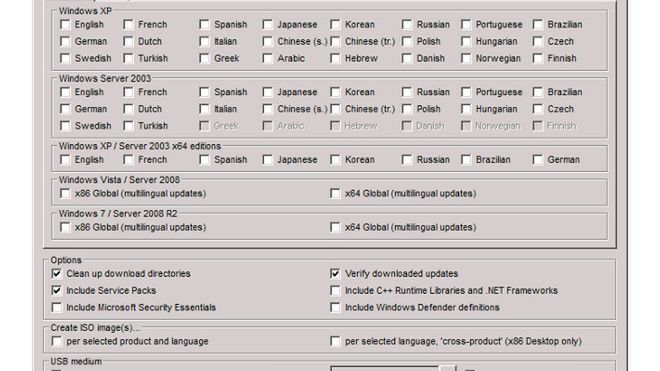Check Portuguese under Windows Server 2003
The height and width of the screenshot is (371, 660).
click(x=466, y=92)
